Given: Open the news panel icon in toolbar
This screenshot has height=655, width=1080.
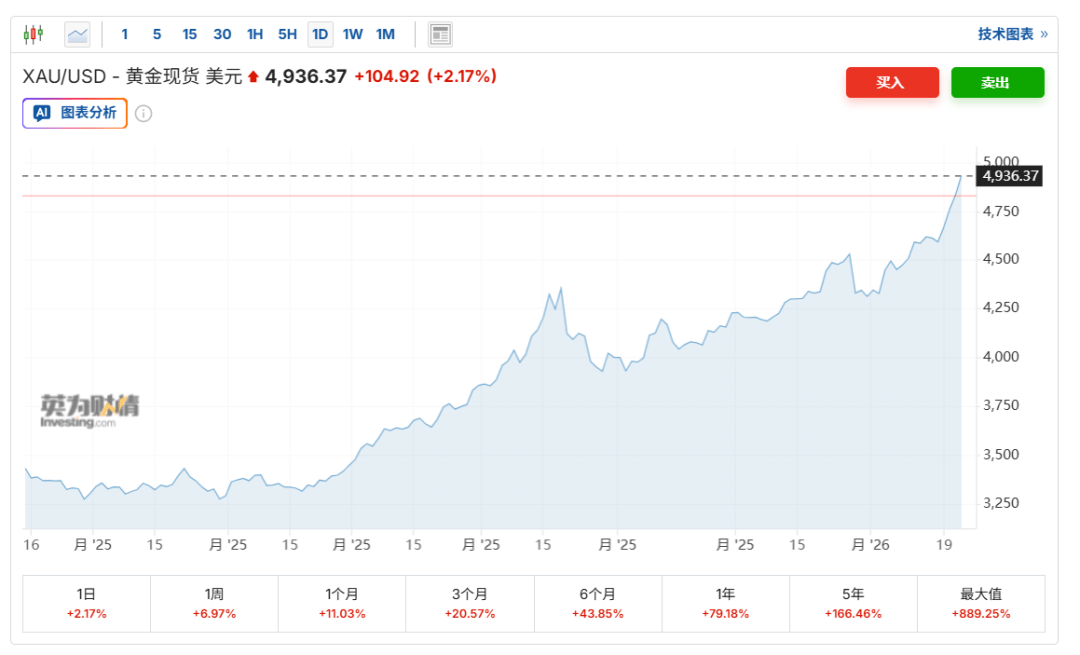Looking at the screenshot, I should [x=440, y=34].
